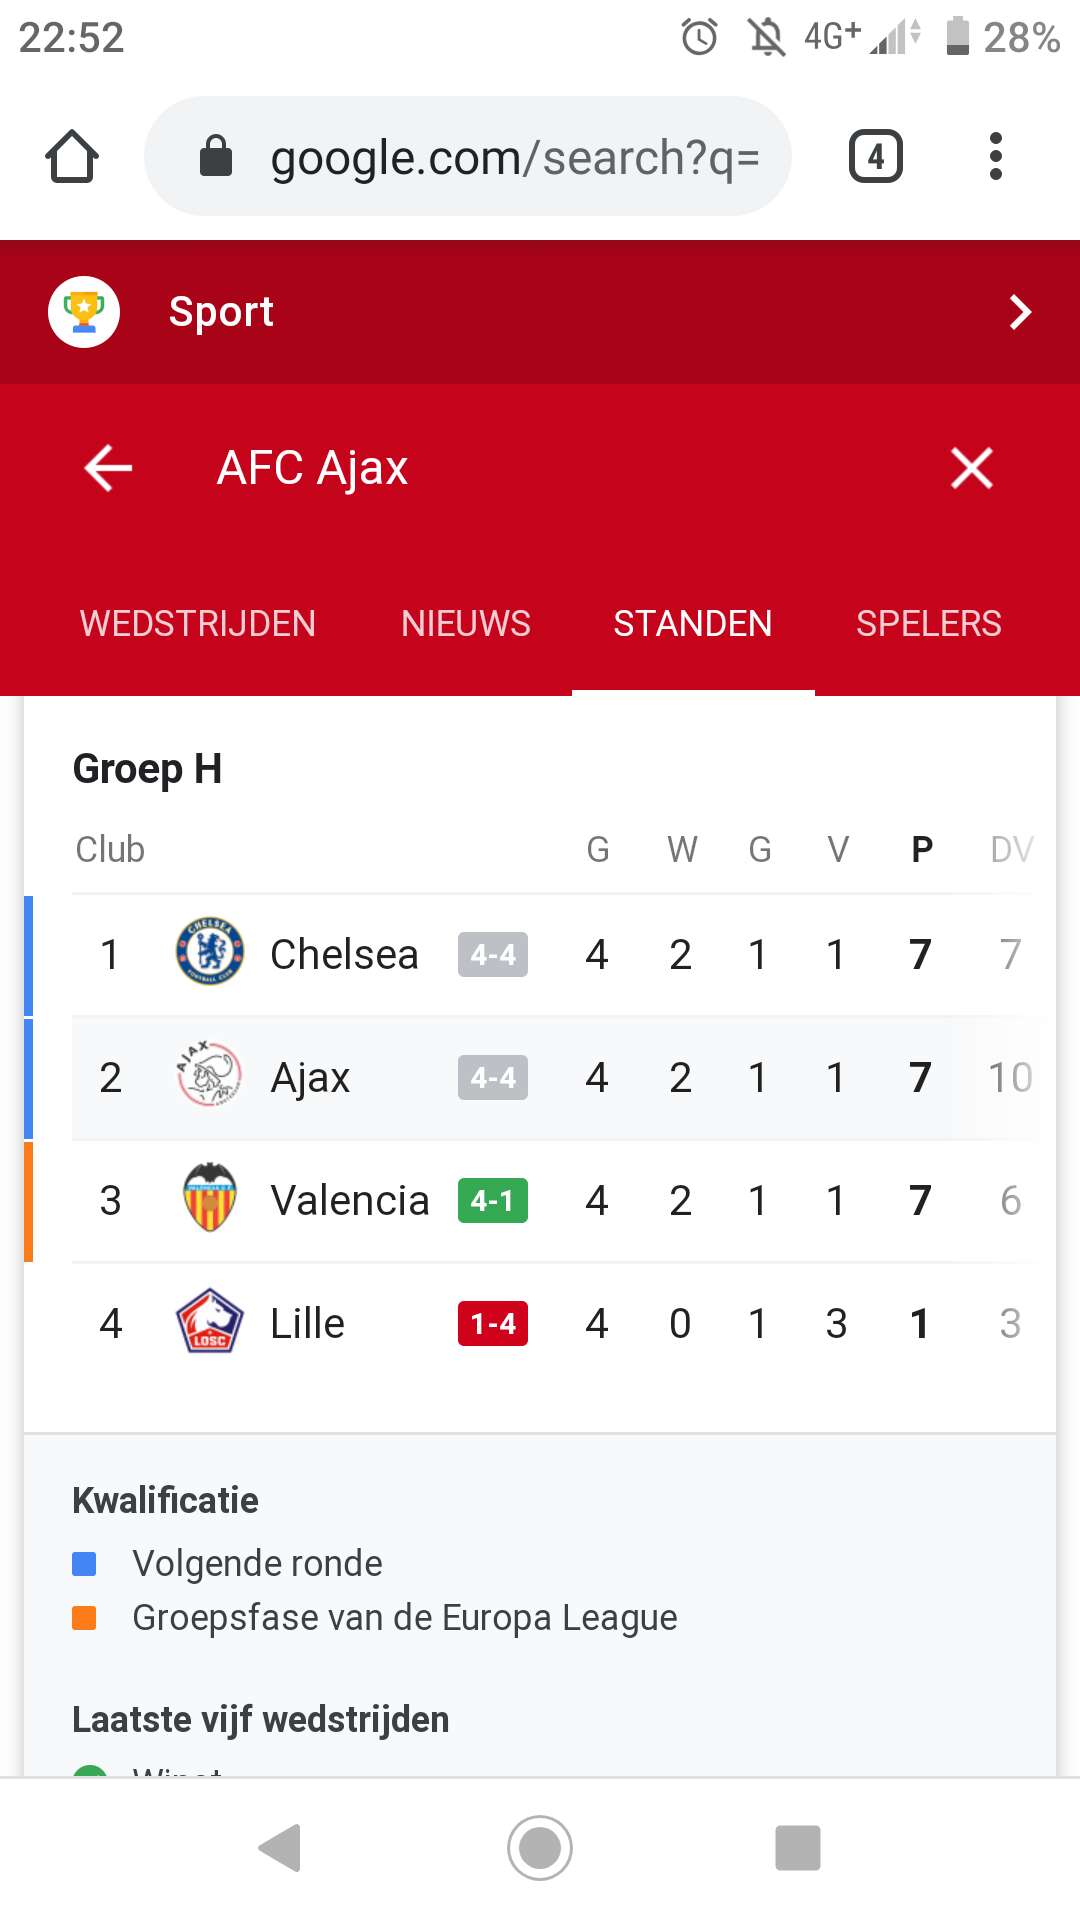Tap the Ajax club logo

click(209, 1076)
